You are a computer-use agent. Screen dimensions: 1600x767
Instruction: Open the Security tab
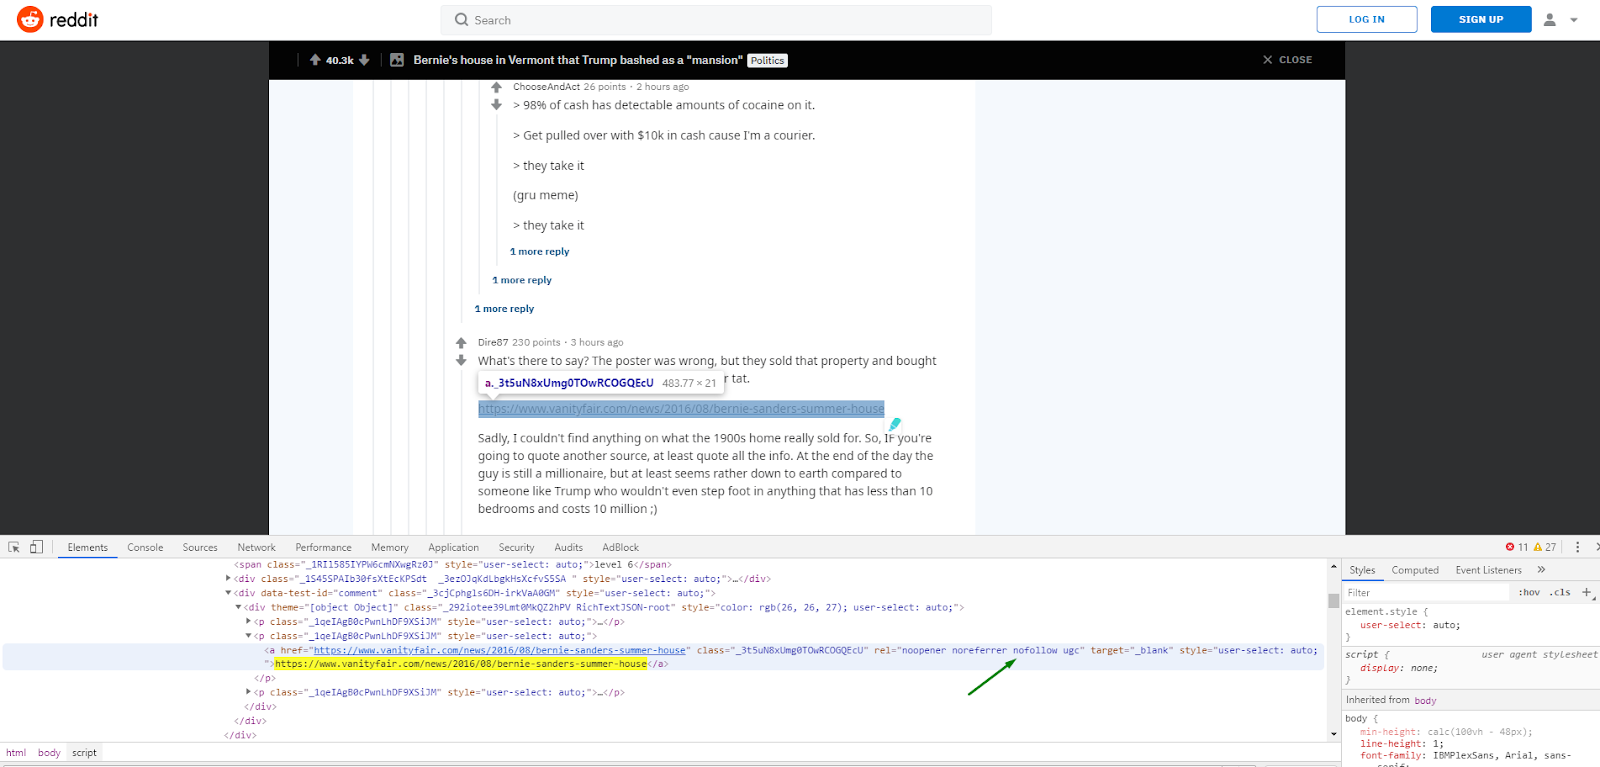pos(516,547)
